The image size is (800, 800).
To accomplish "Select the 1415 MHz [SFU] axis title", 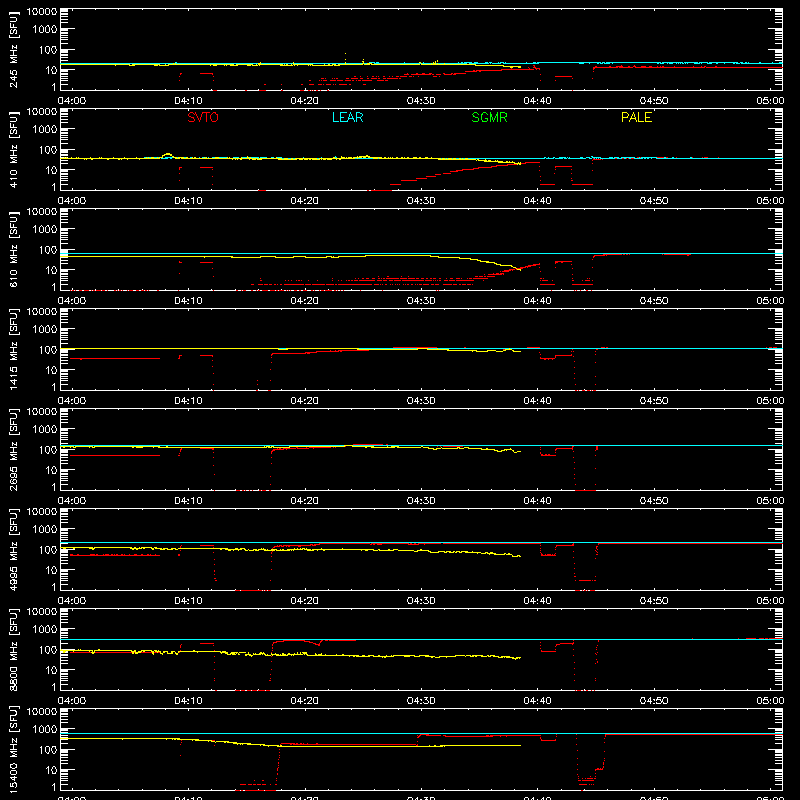I will (x=13, y=349).
